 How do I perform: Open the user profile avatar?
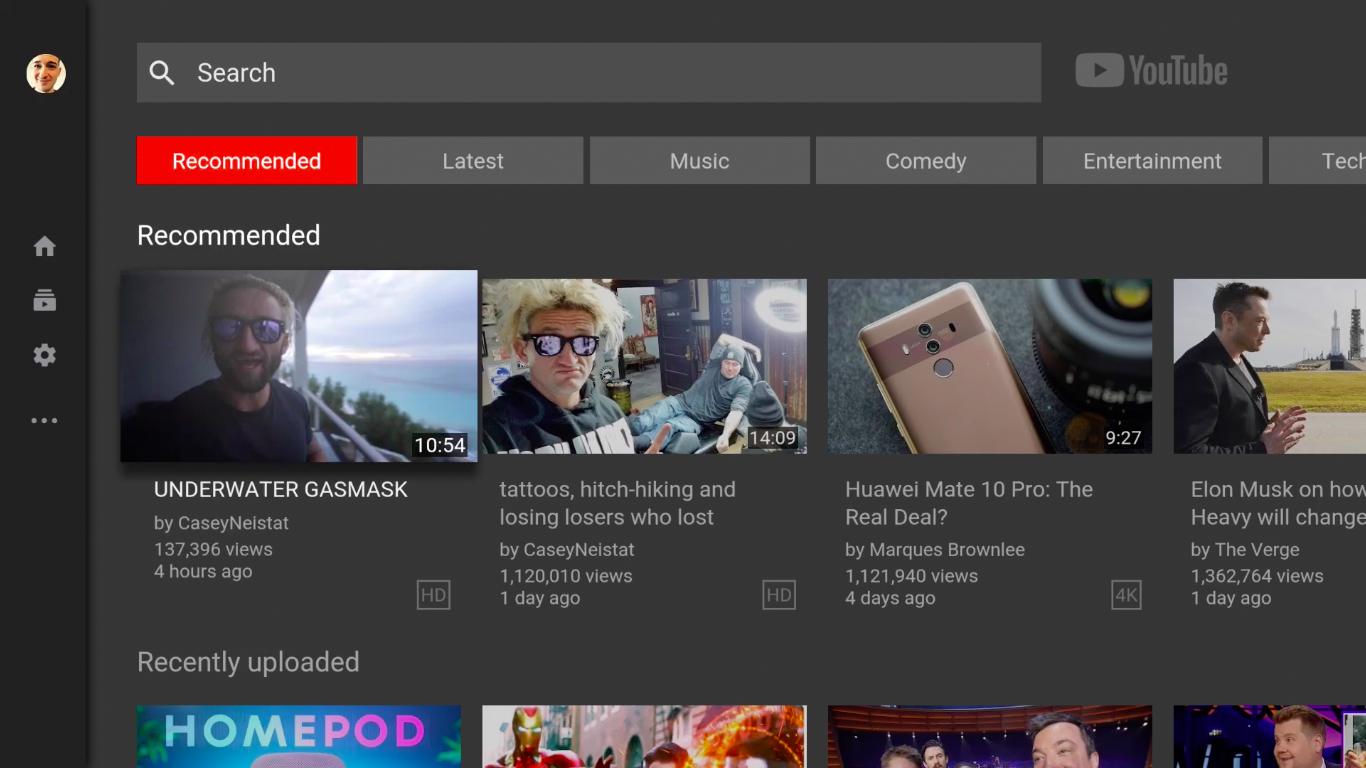[46, 73]
